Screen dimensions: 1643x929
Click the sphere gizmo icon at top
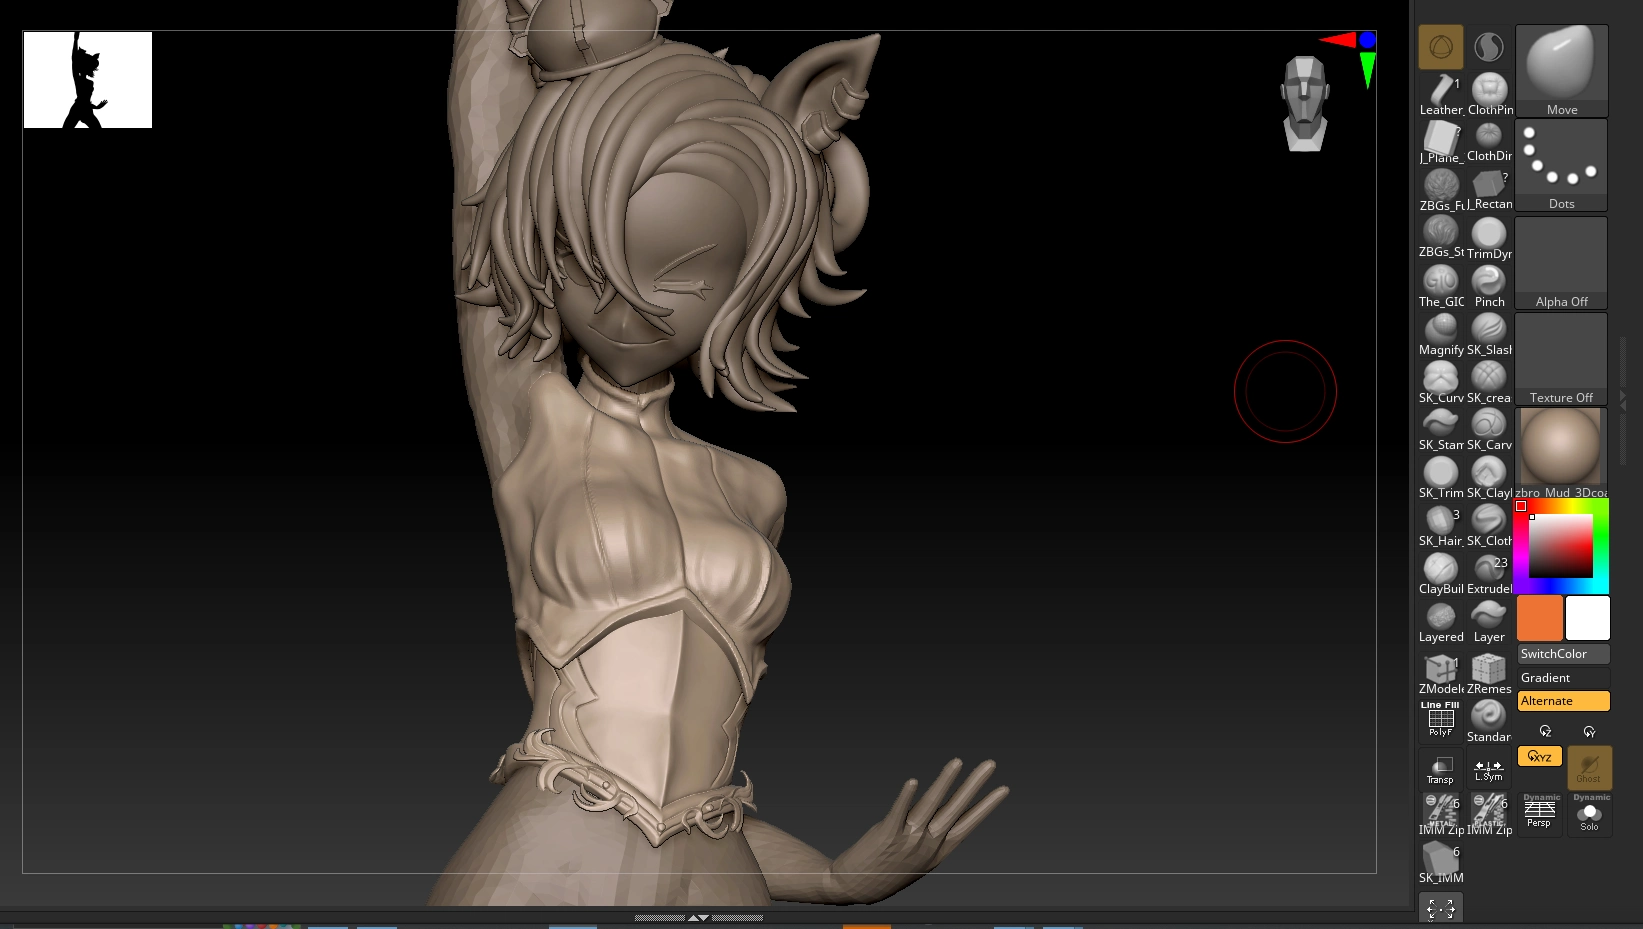1441,47
